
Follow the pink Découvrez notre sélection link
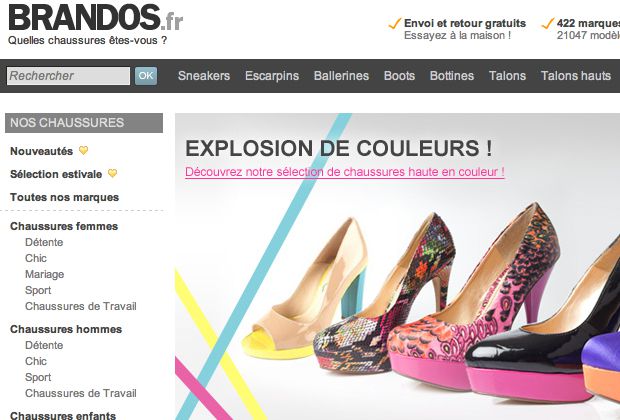(345, 172)
